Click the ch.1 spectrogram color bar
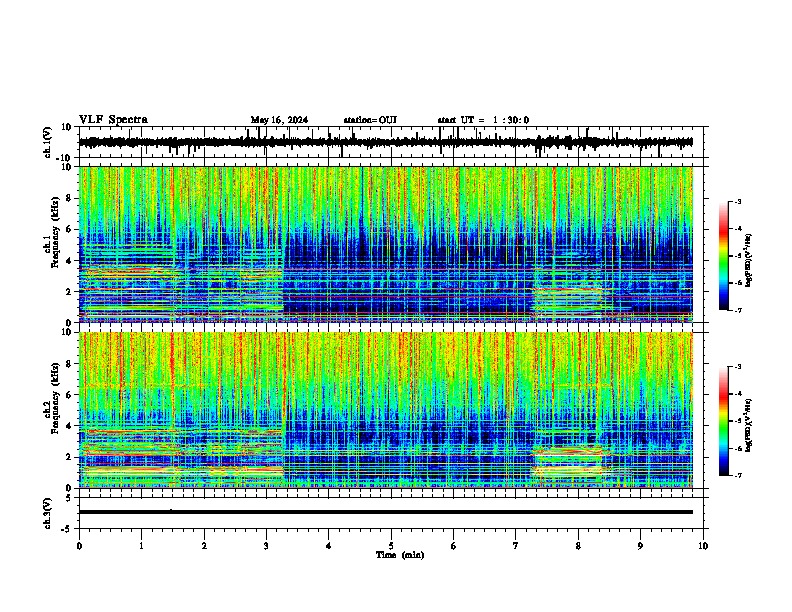The height and width of the screenshot is (612, 792). (723, 256)
